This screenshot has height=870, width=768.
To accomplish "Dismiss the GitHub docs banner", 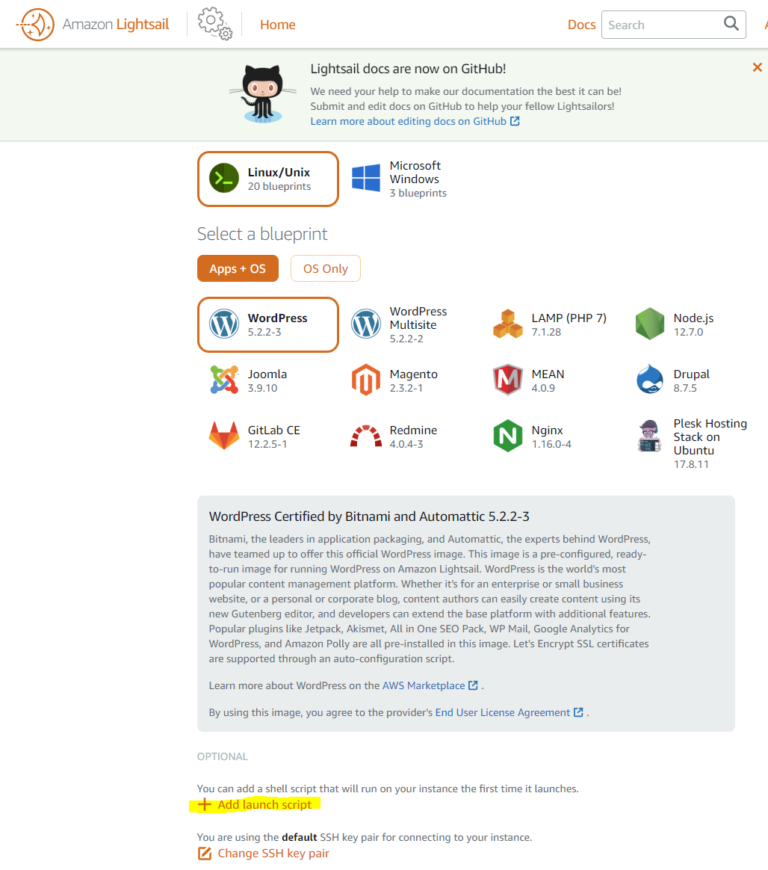I will coord(757,67).
